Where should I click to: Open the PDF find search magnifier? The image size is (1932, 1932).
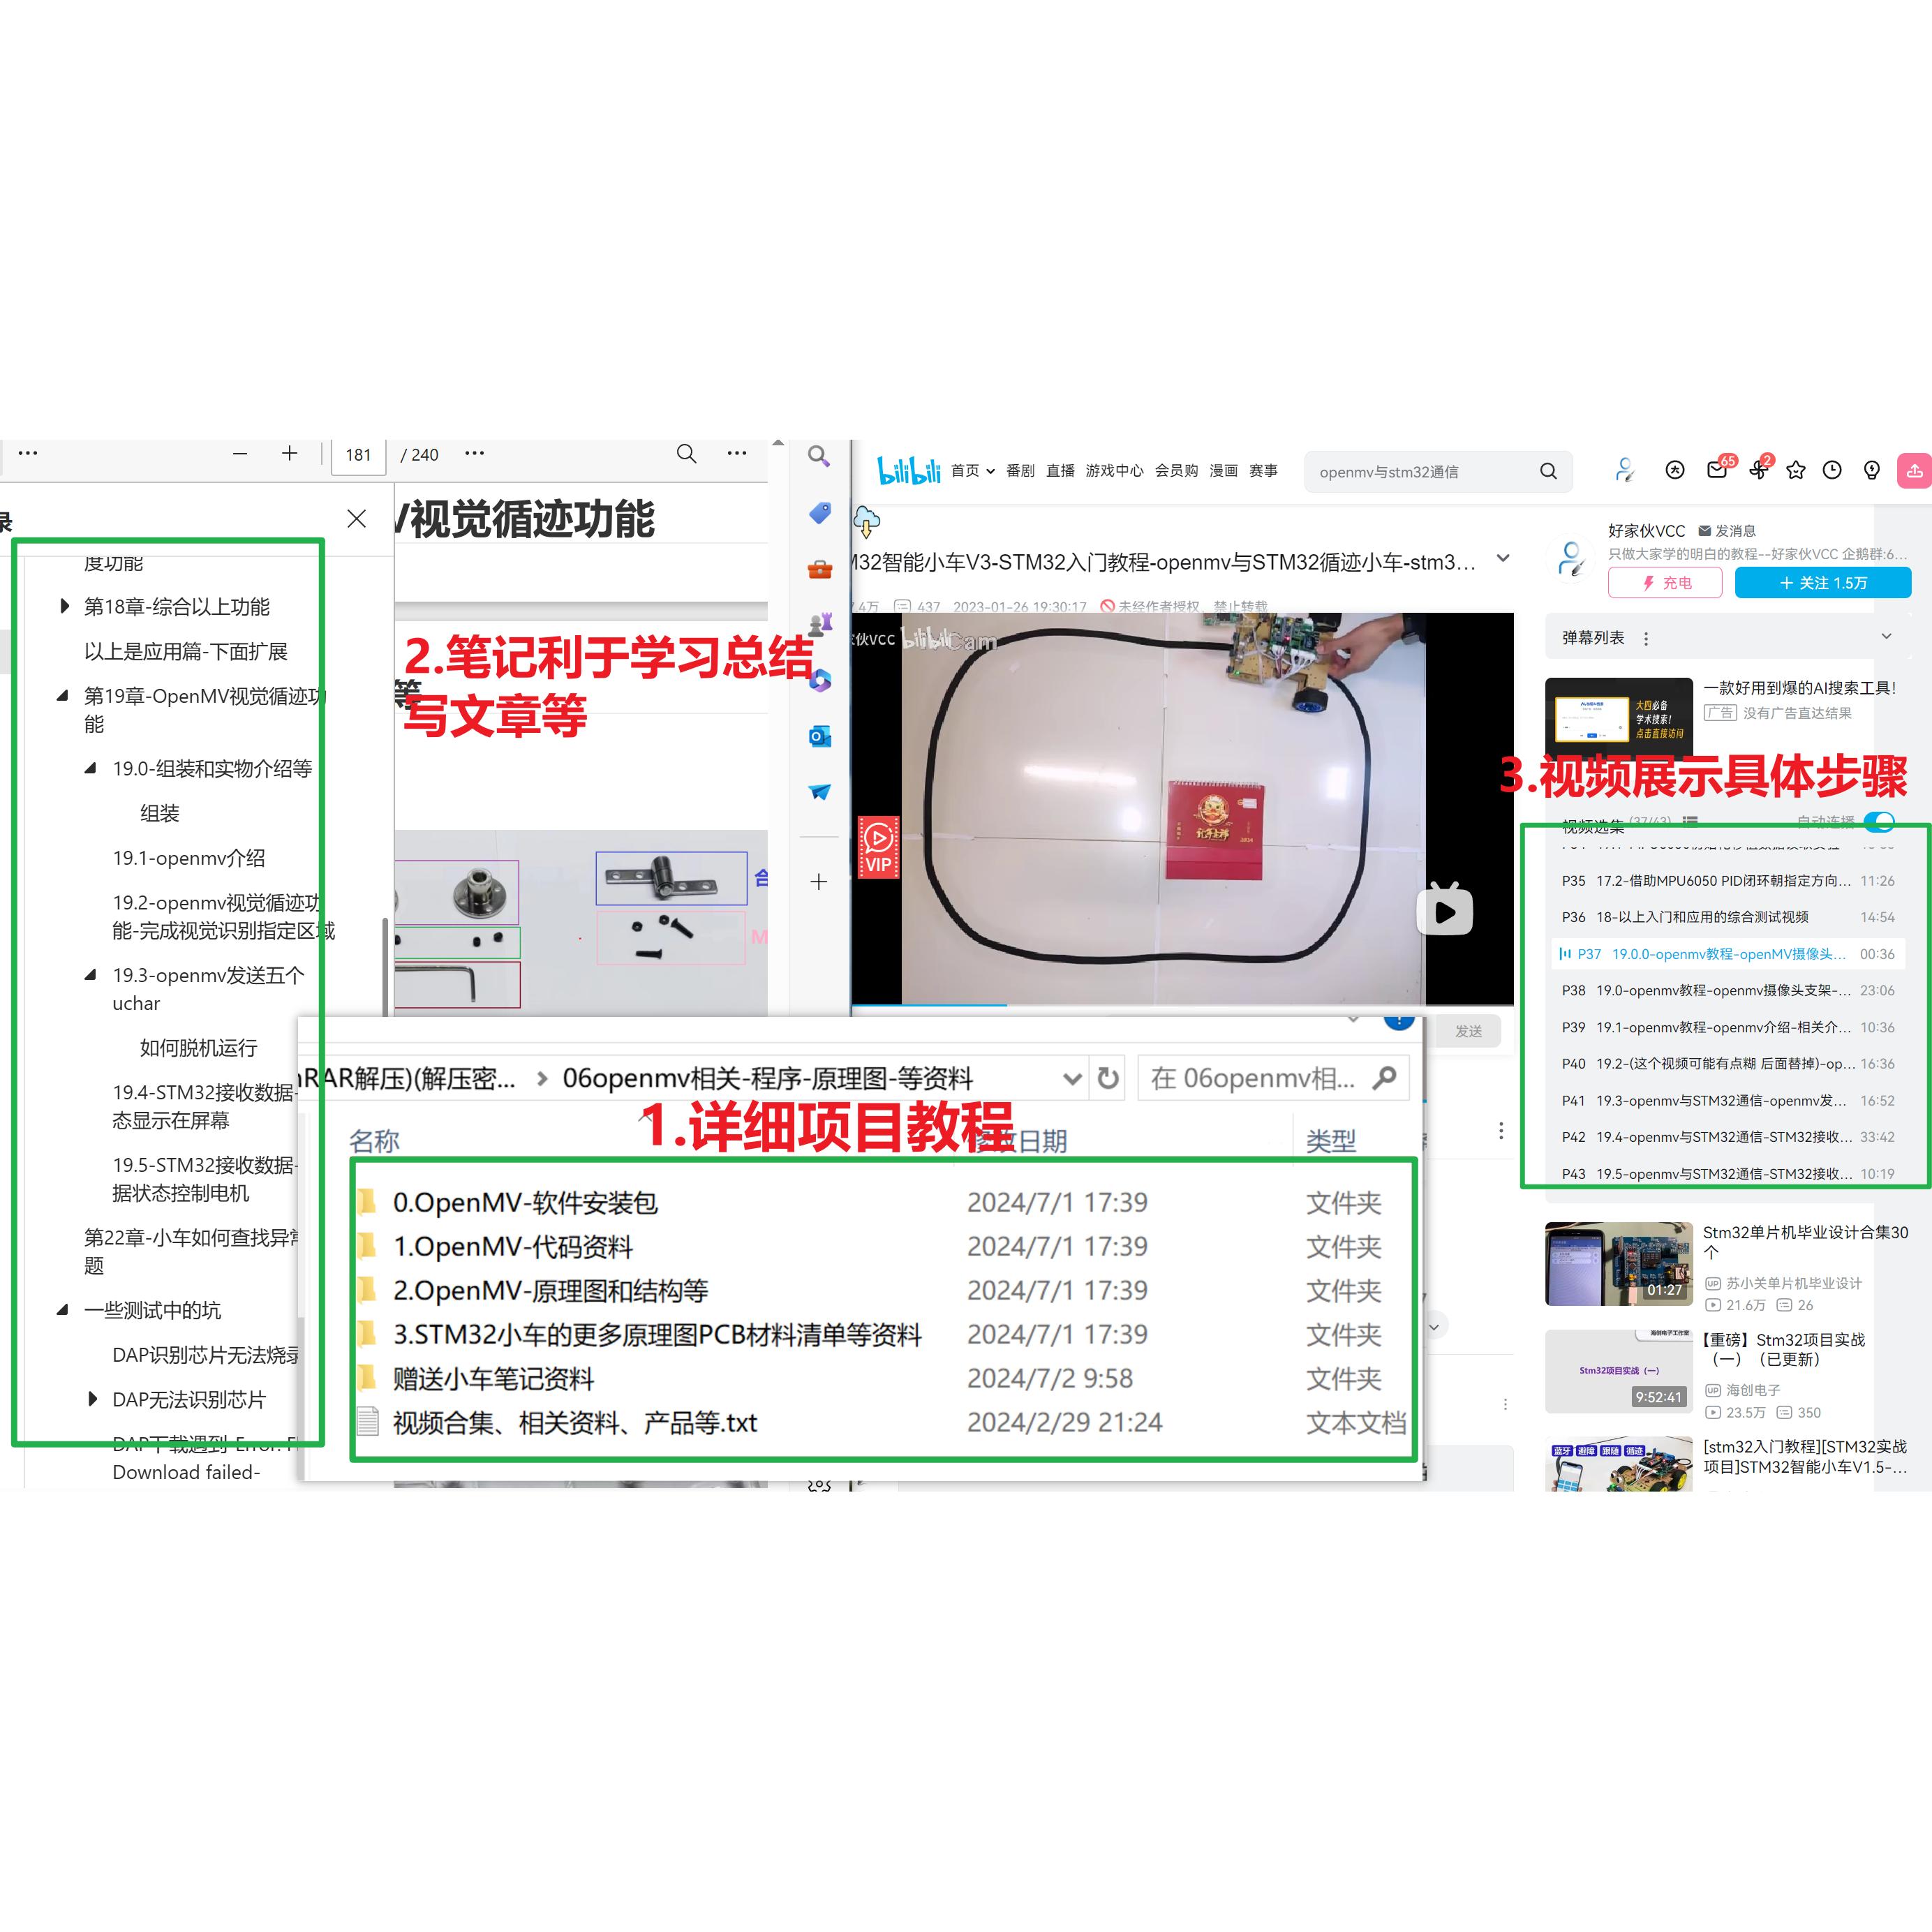[687, 454]
